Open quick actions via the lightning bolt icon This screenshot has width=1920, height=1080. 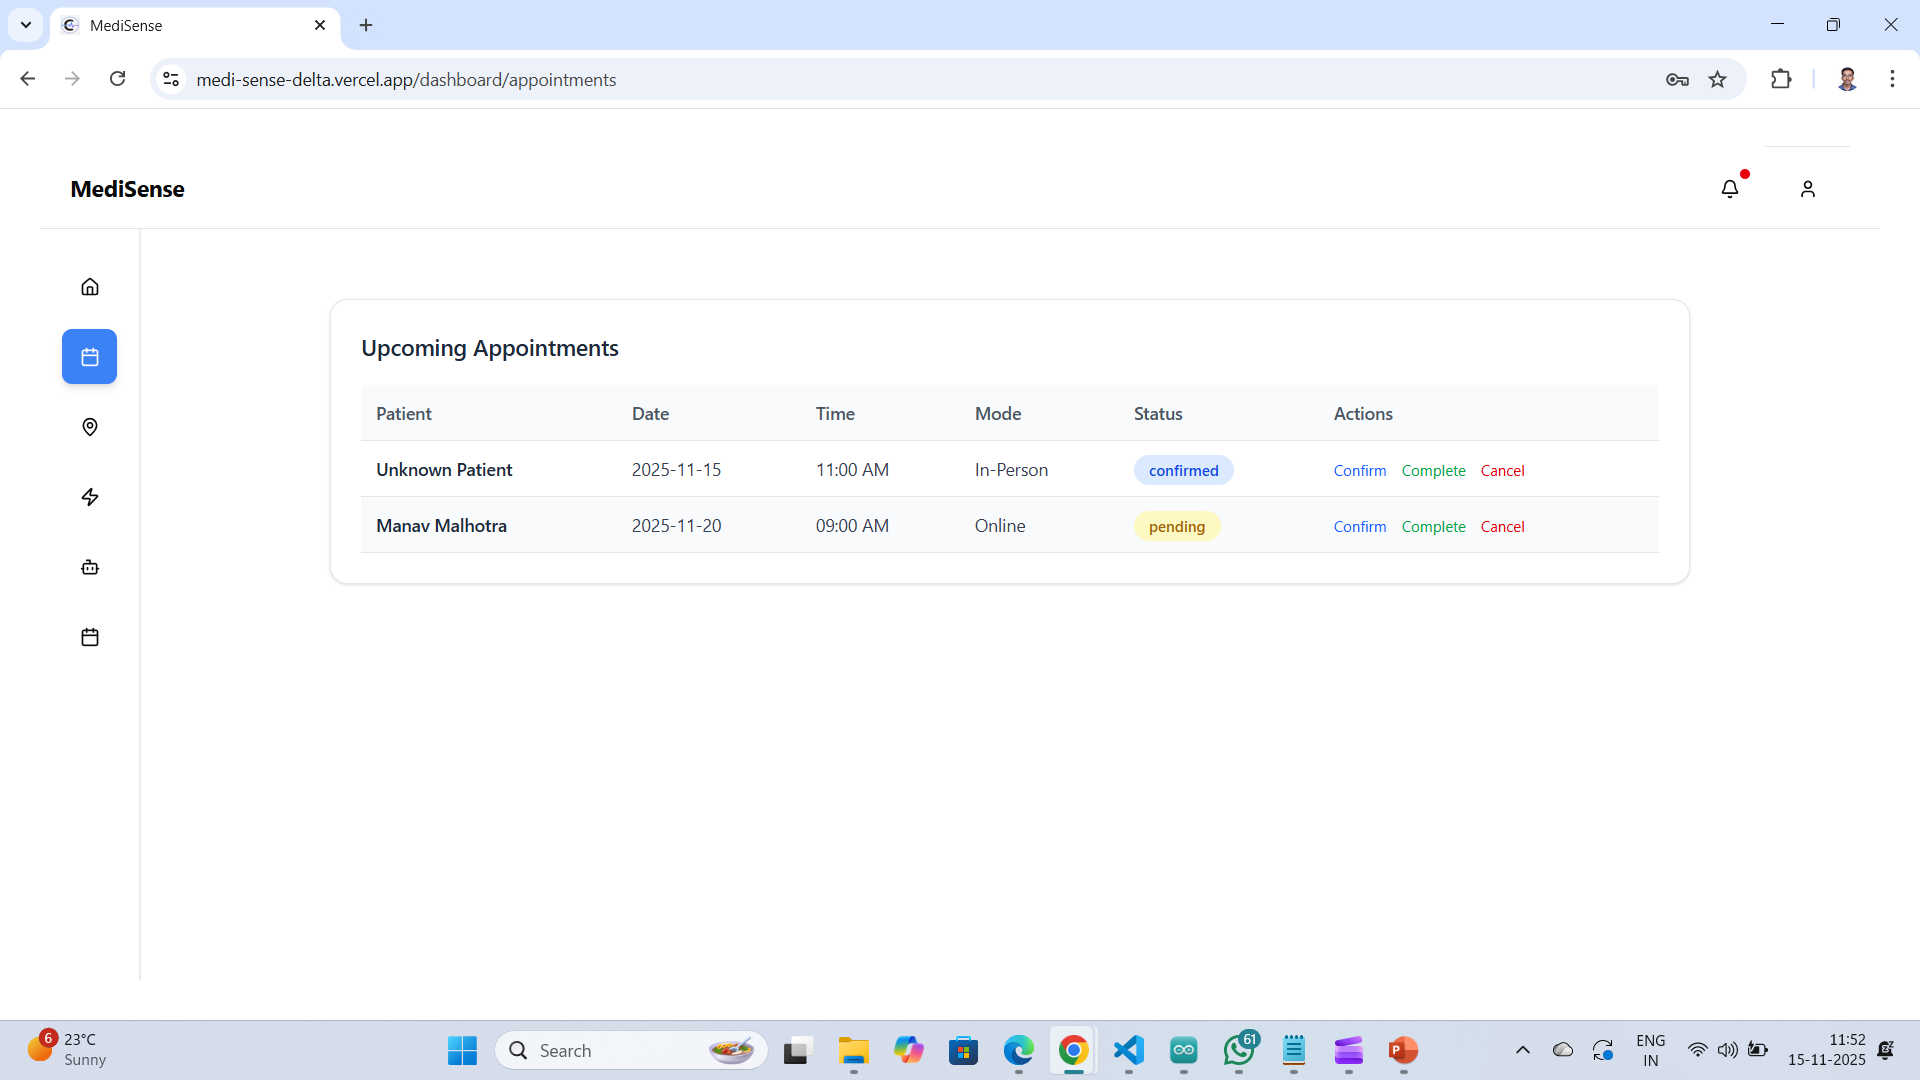pos(89,497)
